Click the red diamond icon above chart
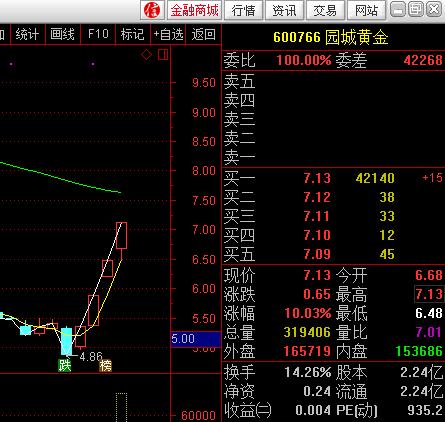Screen dimensions: 445x422 (x=146, y=55)
